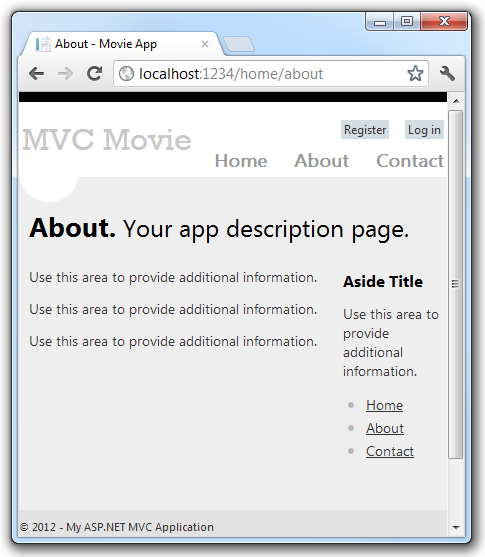485x557 pixels.
Task: Go to Home in the top navigation
Action: tap(241, 161)
